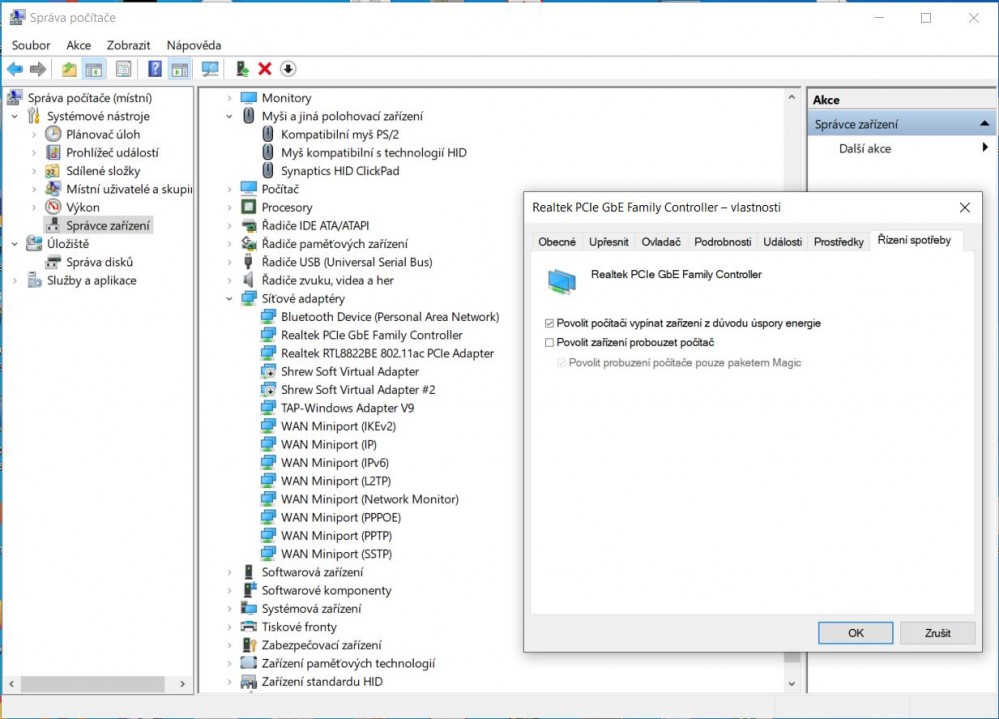The height and width of the screenshot is (719, 999).
Task: Enable 'Povolit zařízení probouzet počítač' checkbox
Action: pos(549,342)
